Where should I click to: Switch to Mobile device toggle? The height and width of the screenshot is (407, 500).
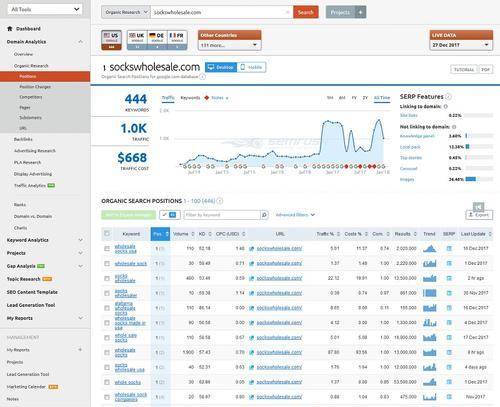pos(251,67)
